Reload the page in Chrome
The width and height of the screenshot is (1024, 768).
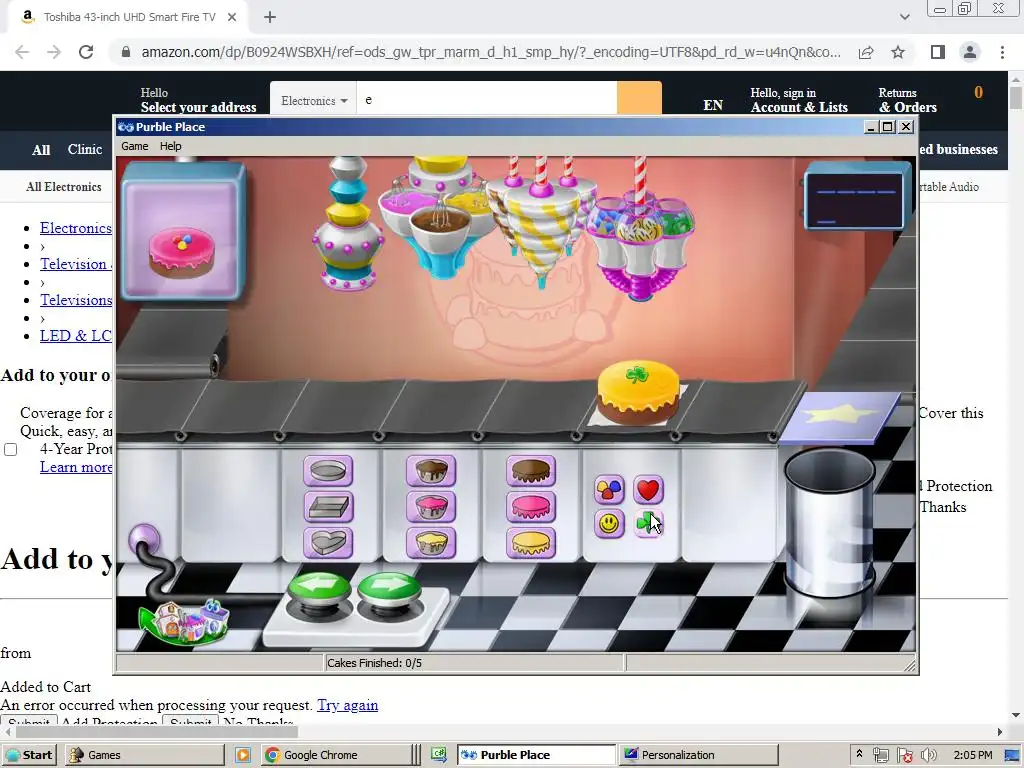click(x=86, y=52)
